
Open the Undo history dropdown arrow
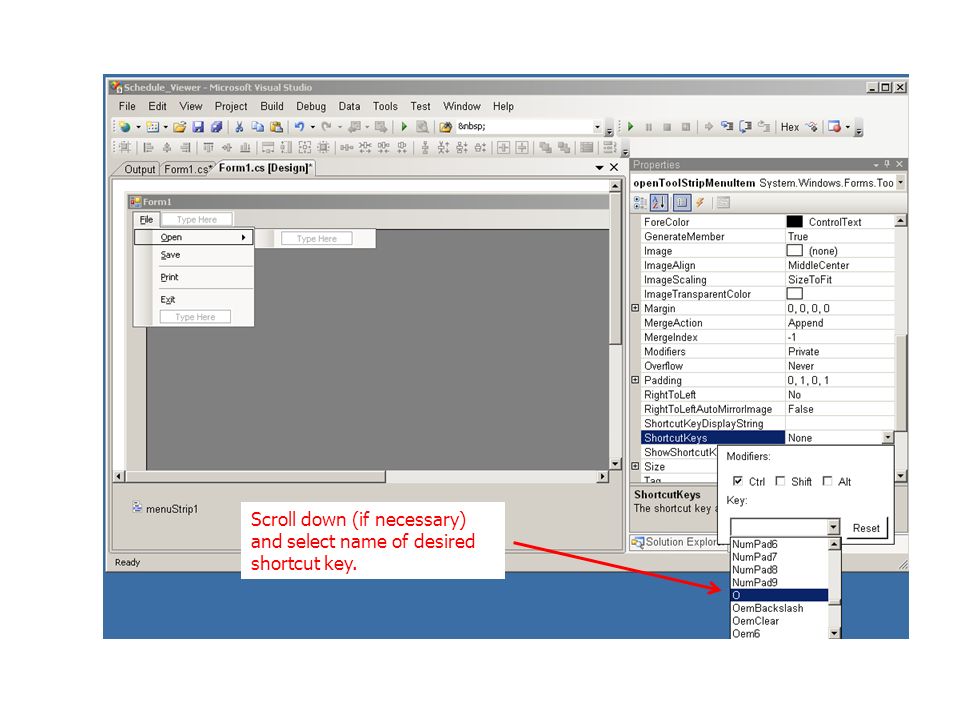click(x=312, y=127)
